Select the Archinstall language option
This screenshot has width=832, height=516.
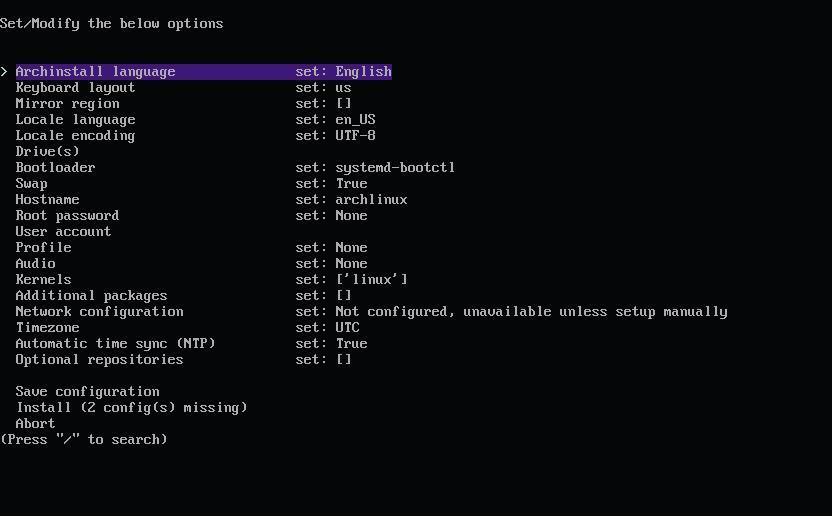click(x=204, y=72)
